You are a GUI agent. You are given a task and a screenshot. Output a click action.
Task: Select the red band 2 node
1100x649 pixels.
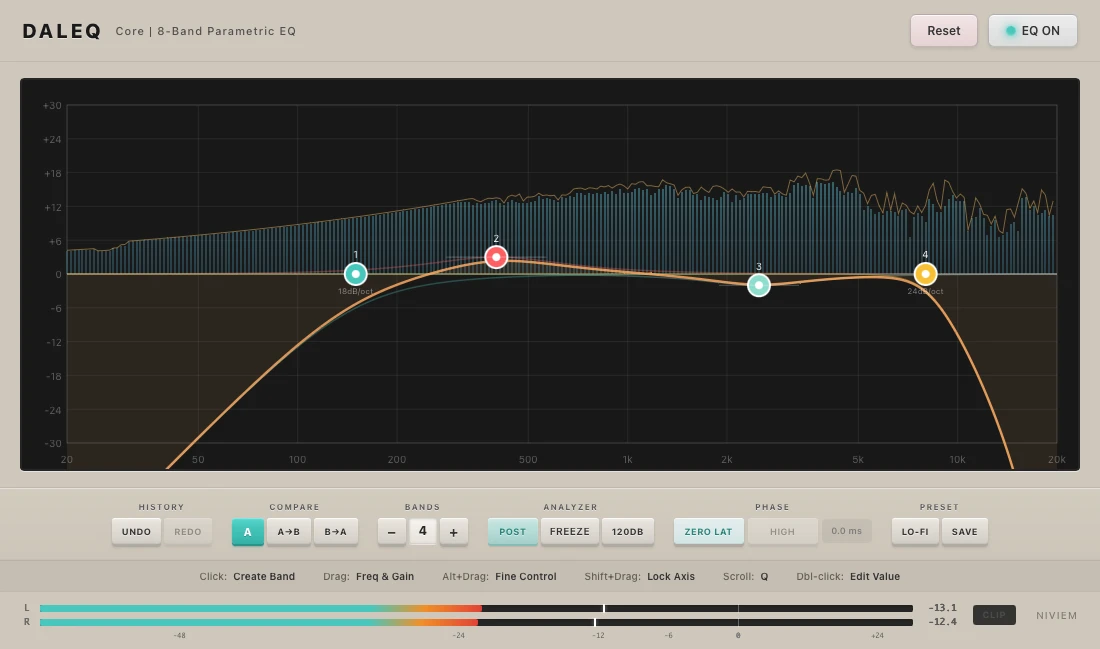point(496,257)
